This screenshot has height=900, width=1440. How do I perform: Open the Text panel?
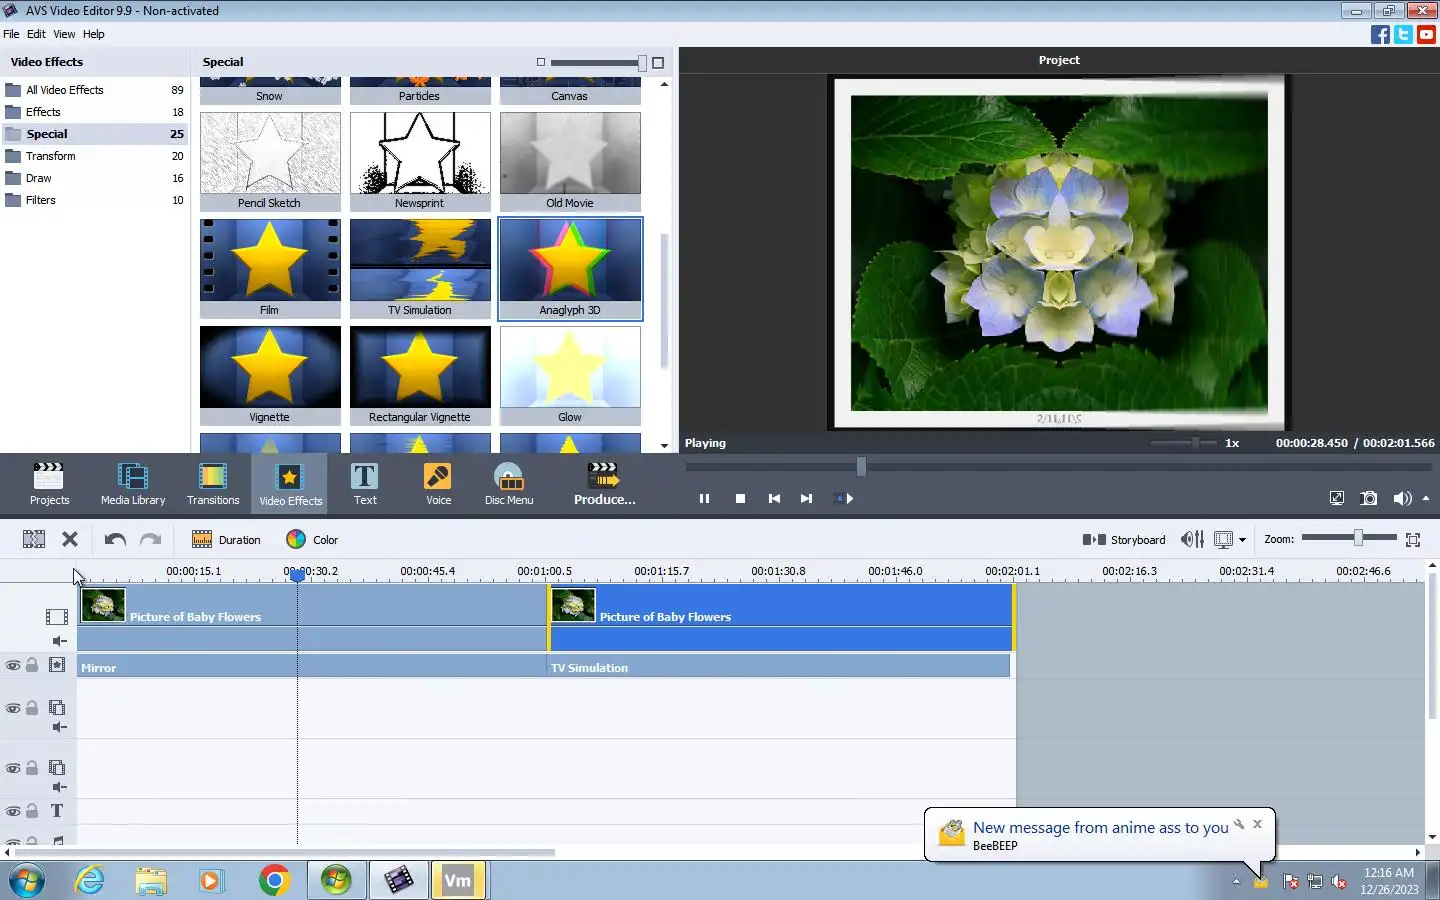pos(365,483)
